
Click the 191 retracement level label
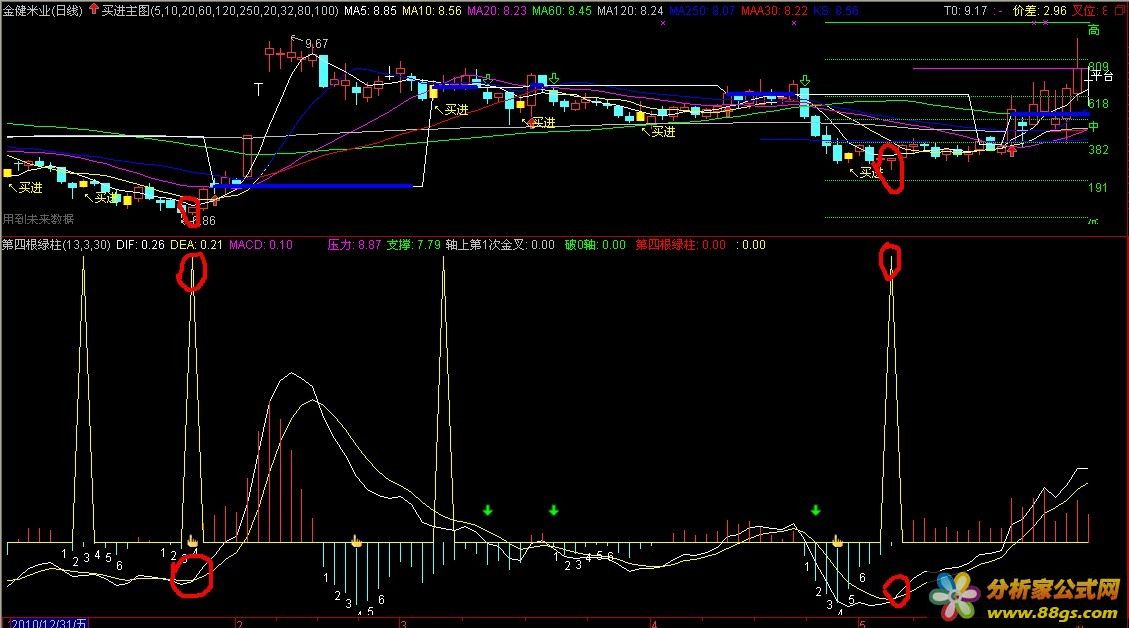click(x=1098, y=187)
